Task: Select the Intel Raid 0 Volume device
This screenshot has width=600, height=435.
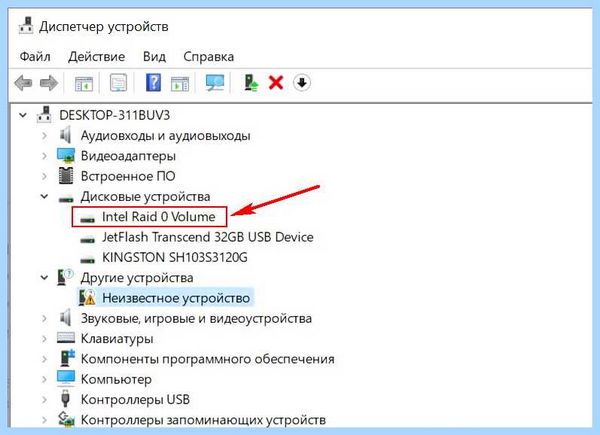Action: [x=158, y=217]
